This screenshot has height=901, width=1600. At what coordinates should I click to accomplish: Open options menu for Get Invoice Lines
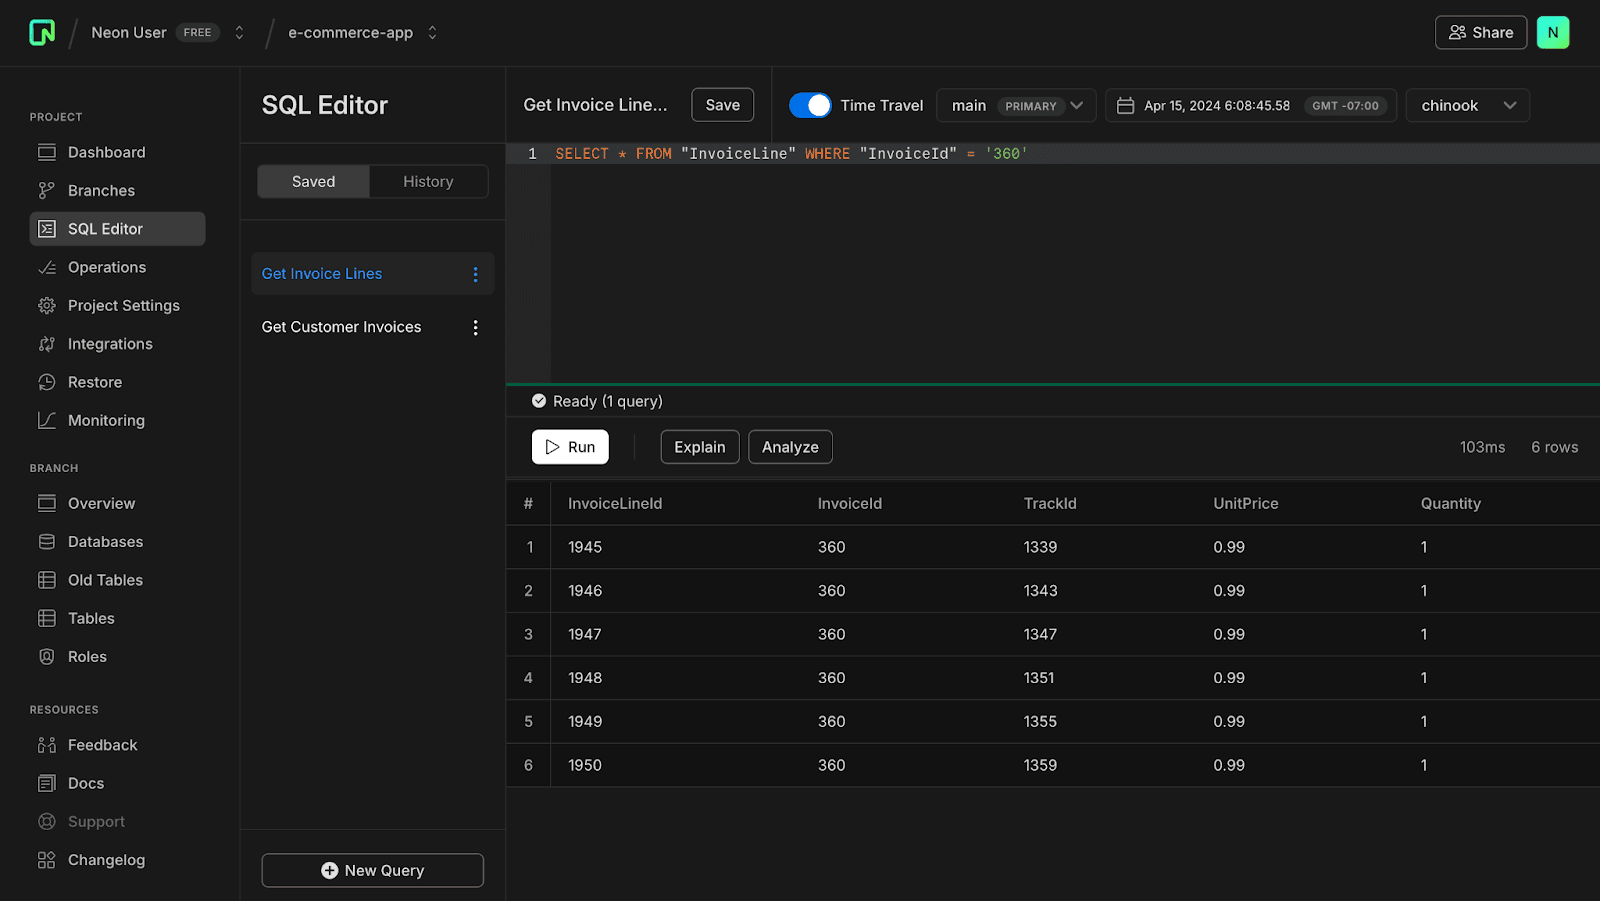[475, 274]
